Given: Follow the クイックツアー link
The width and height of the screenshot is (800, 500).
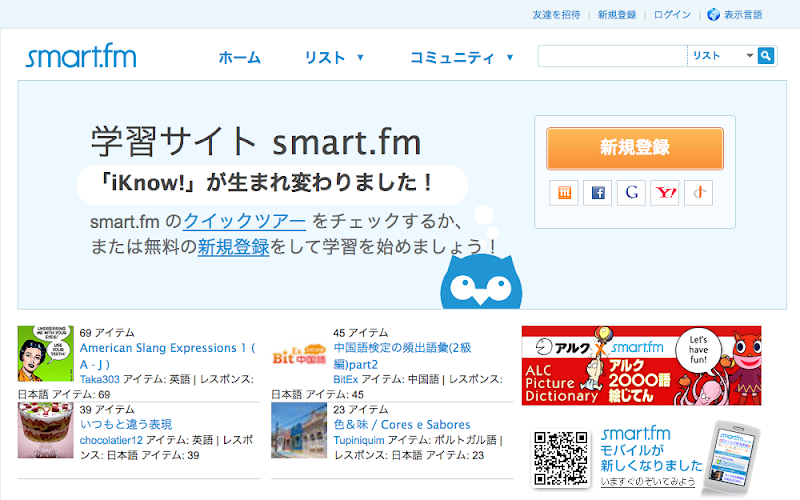Looking at the screenshot, I should [x=244, y=221].
